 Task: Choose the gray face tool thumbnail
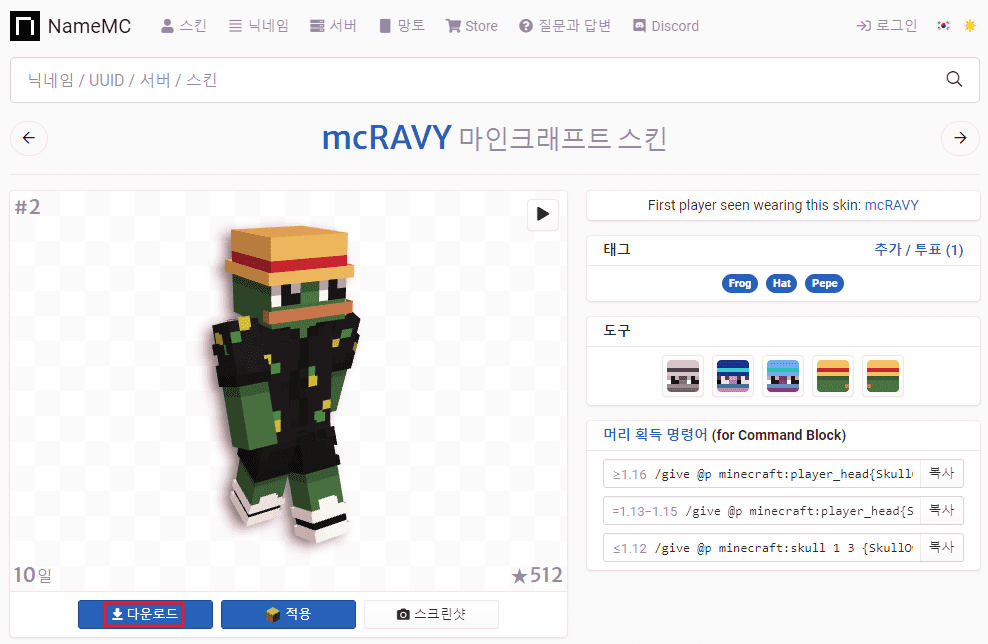click(683, 376)
